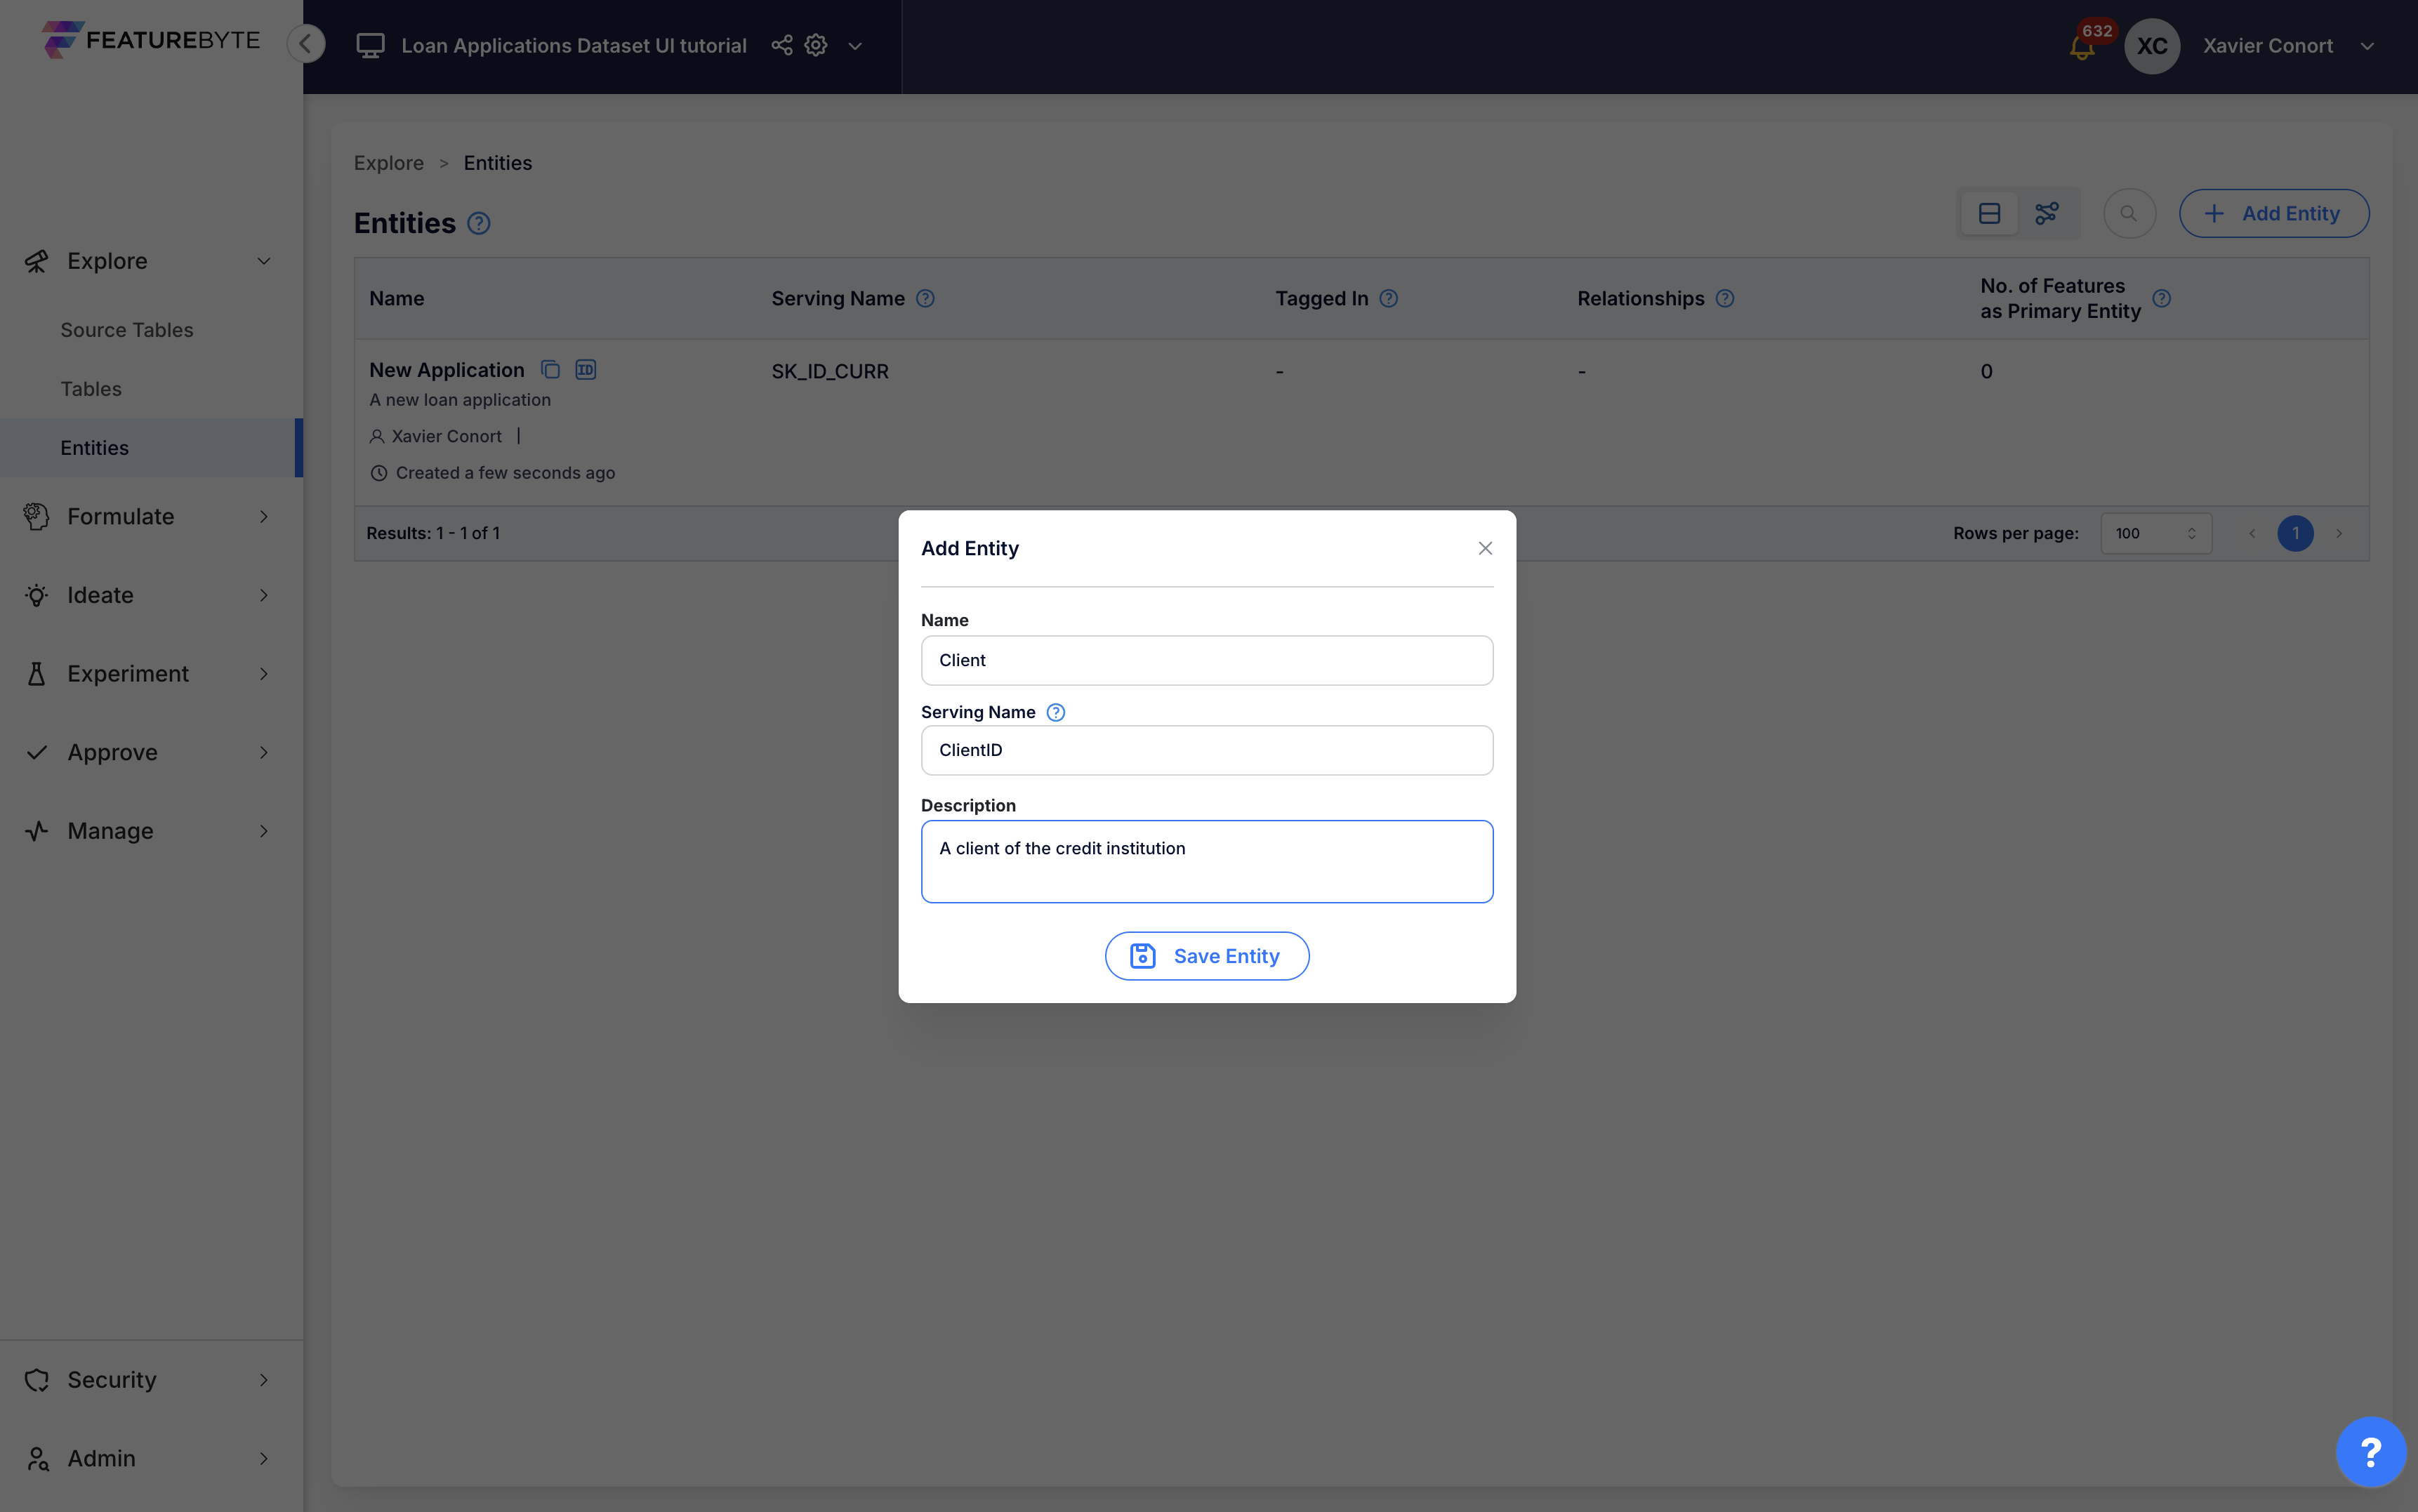The width and height of the screenshot is (2418, 1512).
Task: Click the Serving Name help icon in dialog
Action: (1055, 712)
